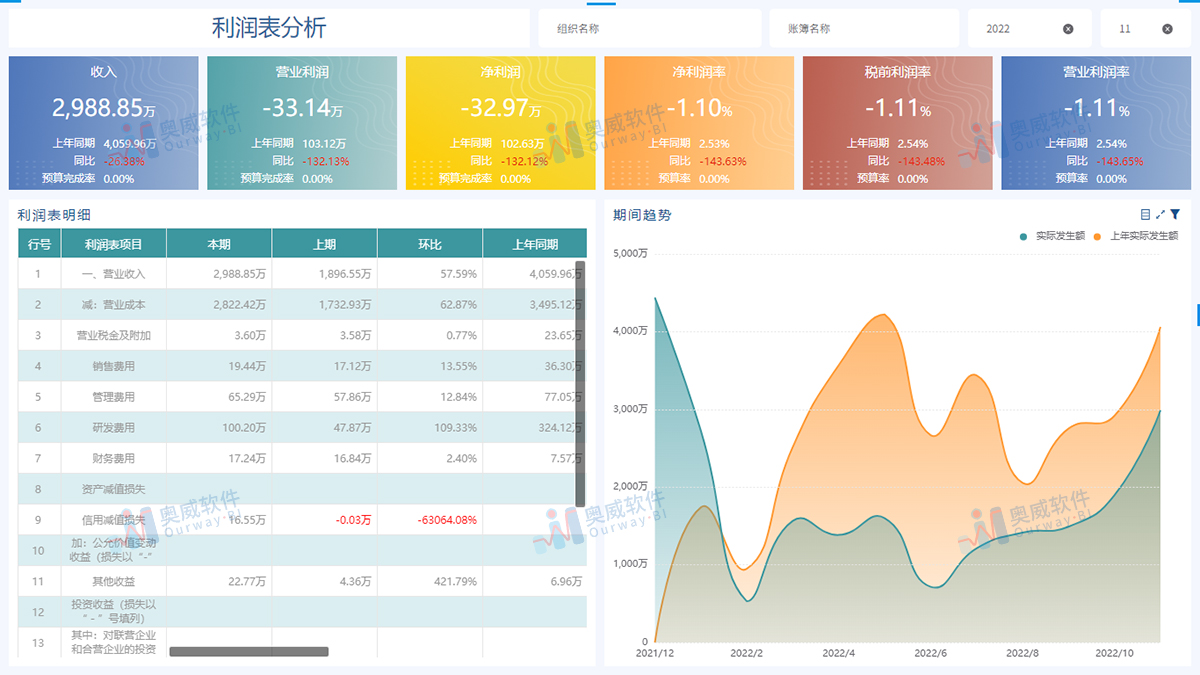Open the 账簿名称 selector
Viewport: 1200px width, 675px height.
[863, 28]
